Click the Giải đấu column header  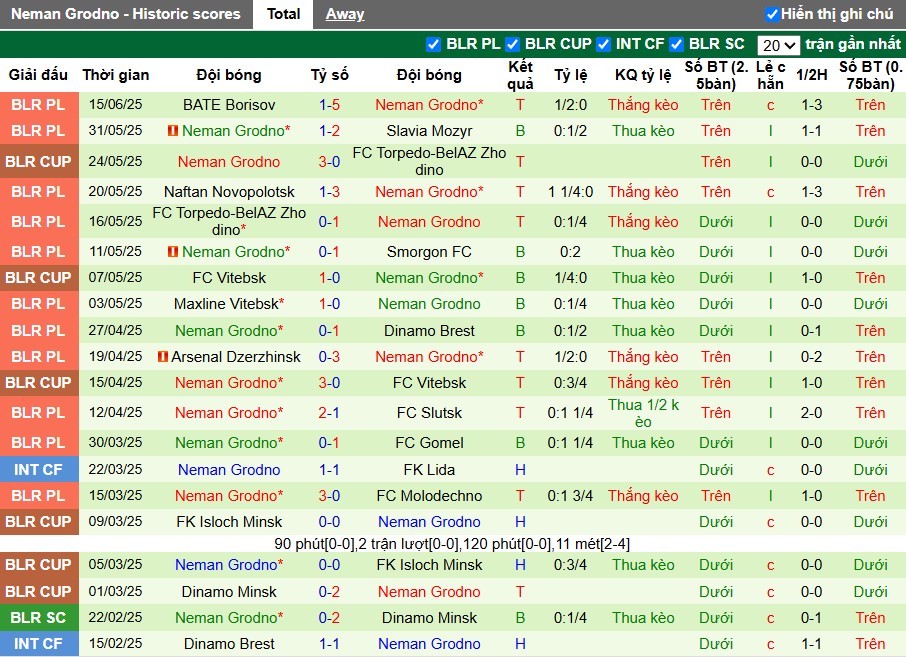point(38,75)
